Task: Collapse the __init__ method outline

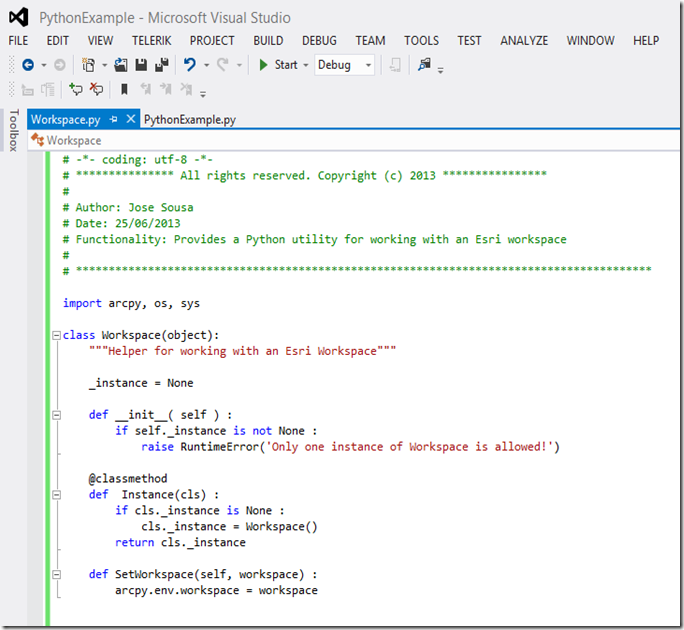Action: pos(56,415)
